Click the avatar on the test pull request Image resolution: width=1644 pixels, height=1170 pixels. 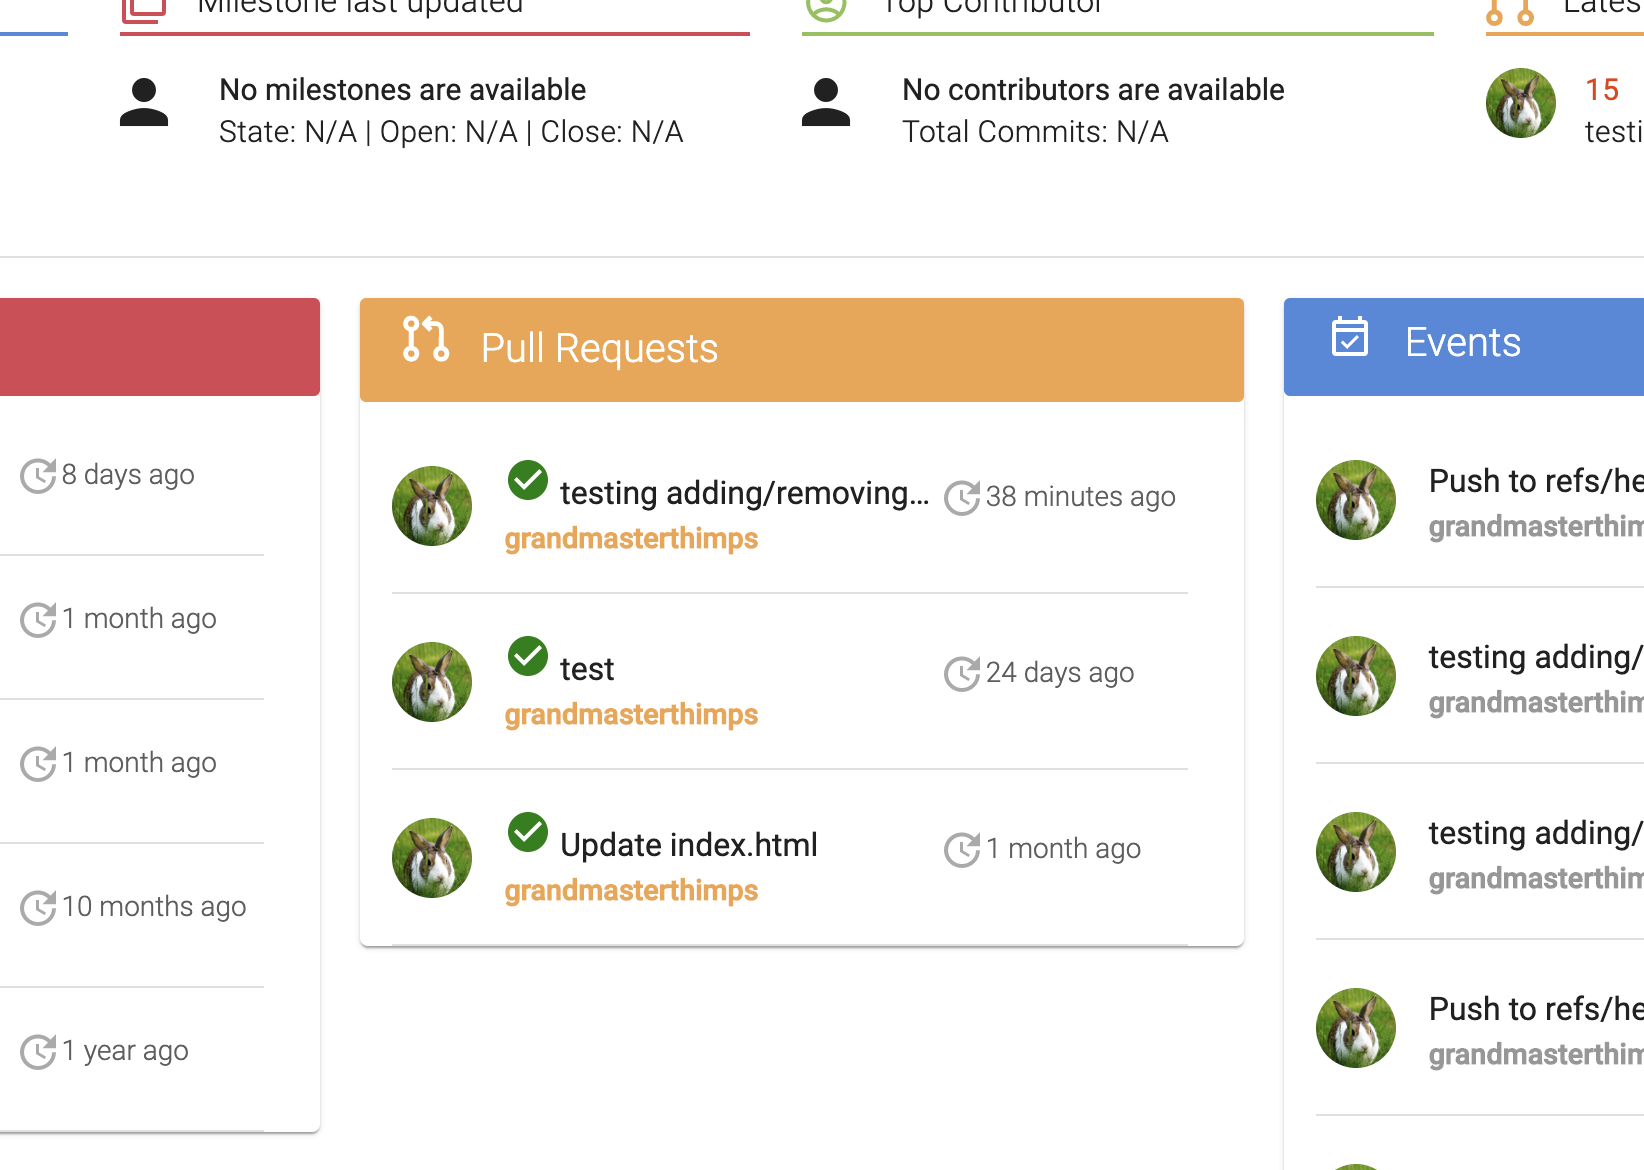click(431, 681)
